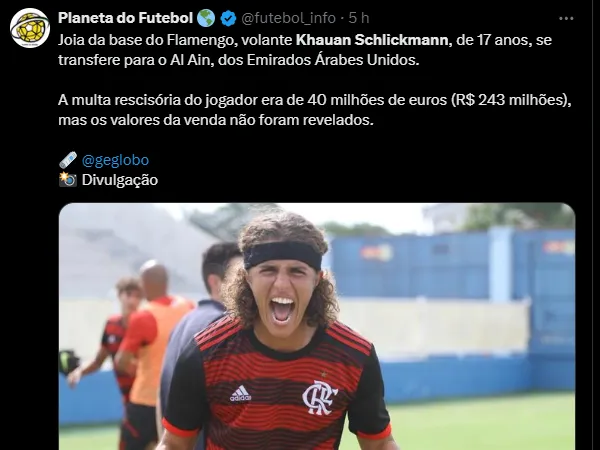This screenshot has width=600, height=450.
Task: Click the camera emoji before Divulgação
Action: [68, 180]
